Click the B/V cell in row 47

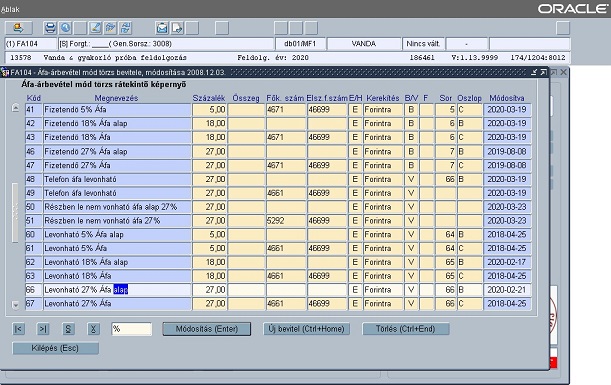(x=411, y=165)
